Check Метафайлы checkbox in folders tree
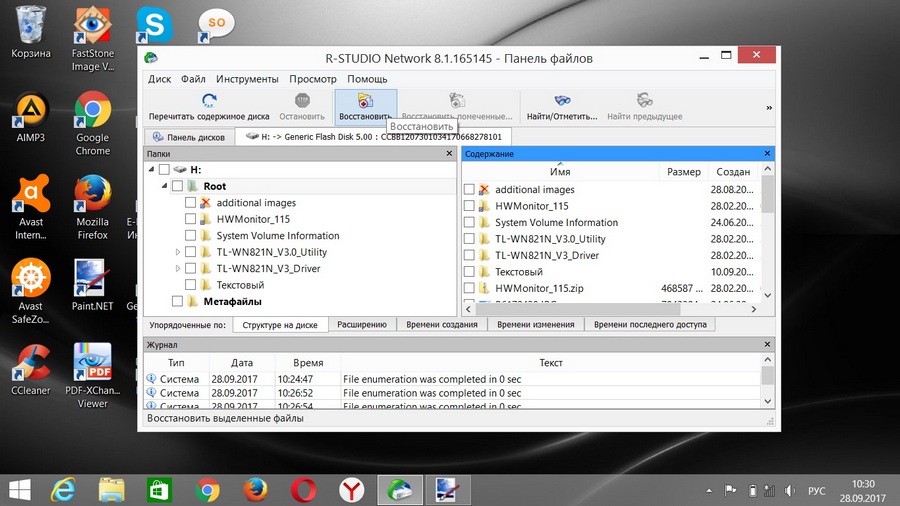900x506 pixels. click(177, 301)
